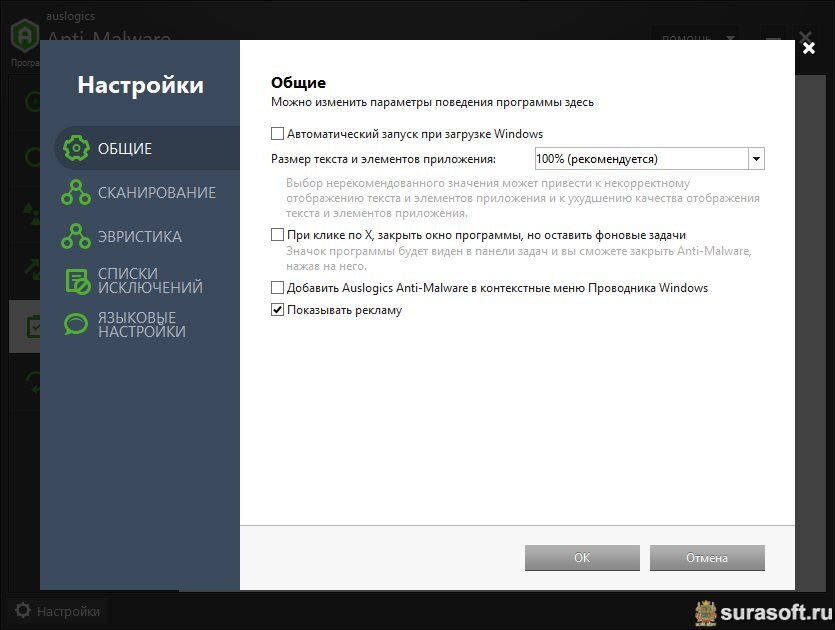The height and width of the screenshot is (630, 835).
Task: Click the Общие heading text
Action: [298, 83]
